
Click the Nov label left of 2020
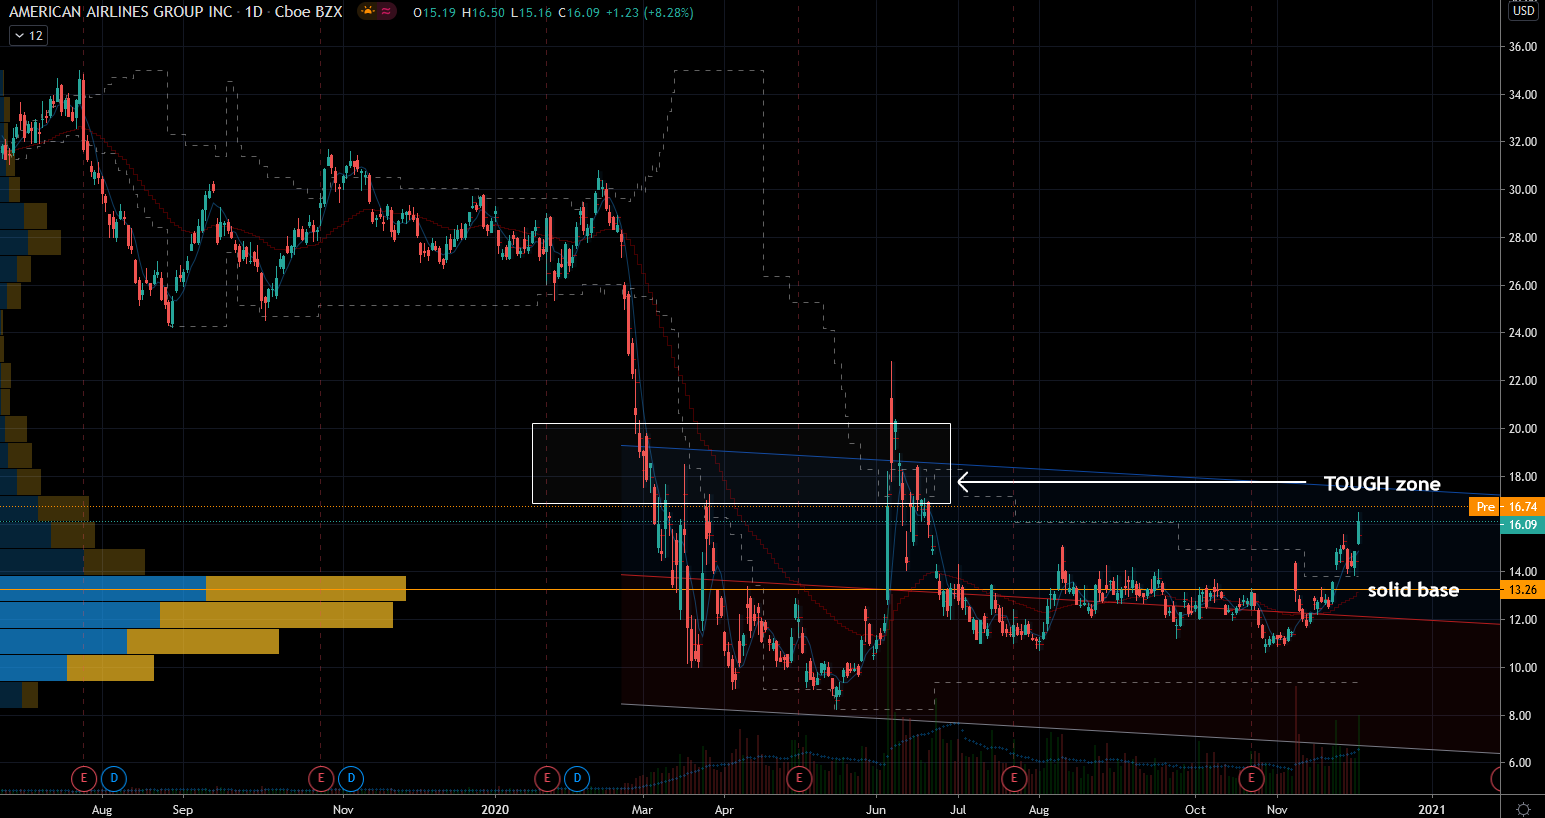pyautogui.click(x=343, y=810)
